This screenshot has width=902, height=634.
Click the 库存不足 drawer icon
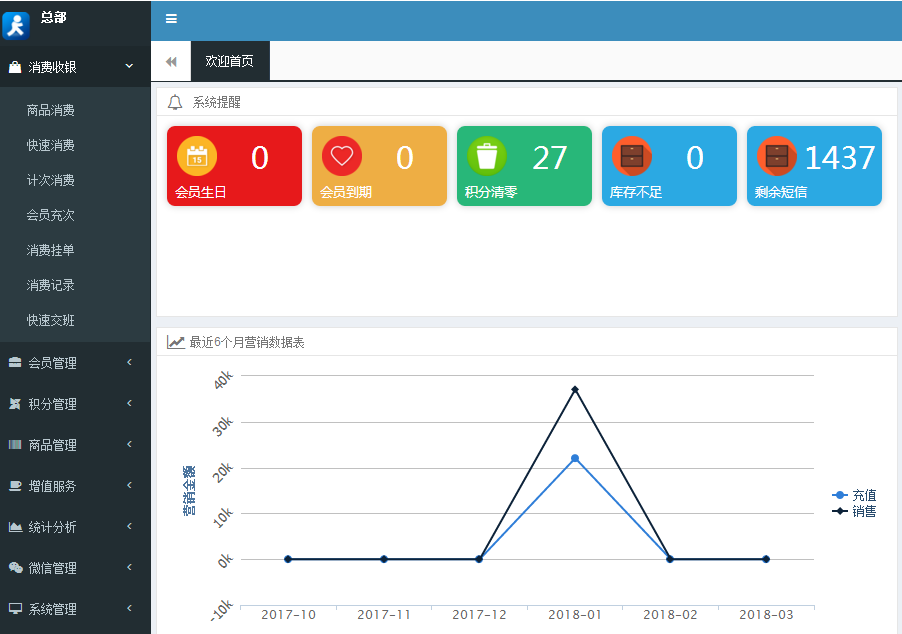(x=632, y=156)
